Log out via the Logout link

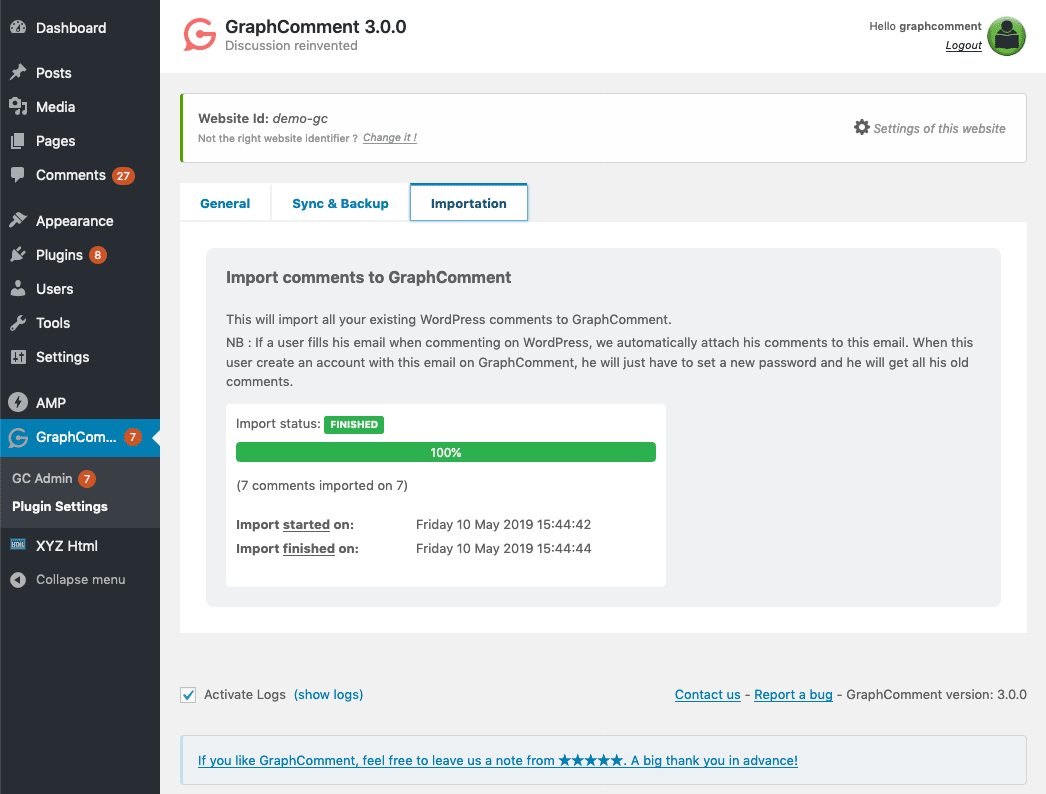(963, 45)
